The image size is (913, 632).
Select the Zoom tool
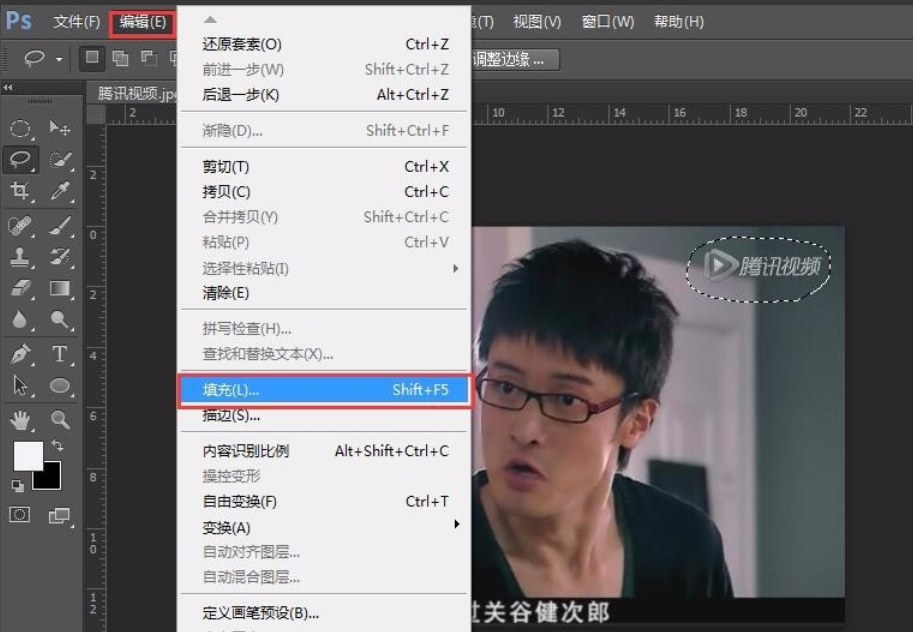point(59,420)
